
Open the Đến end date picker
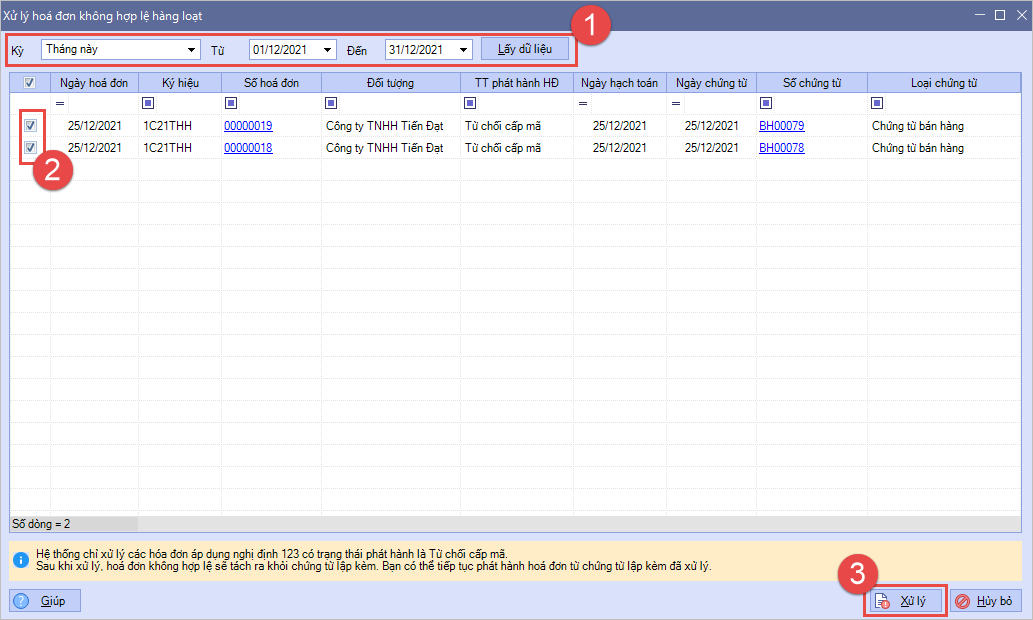[x=464, y=50]
